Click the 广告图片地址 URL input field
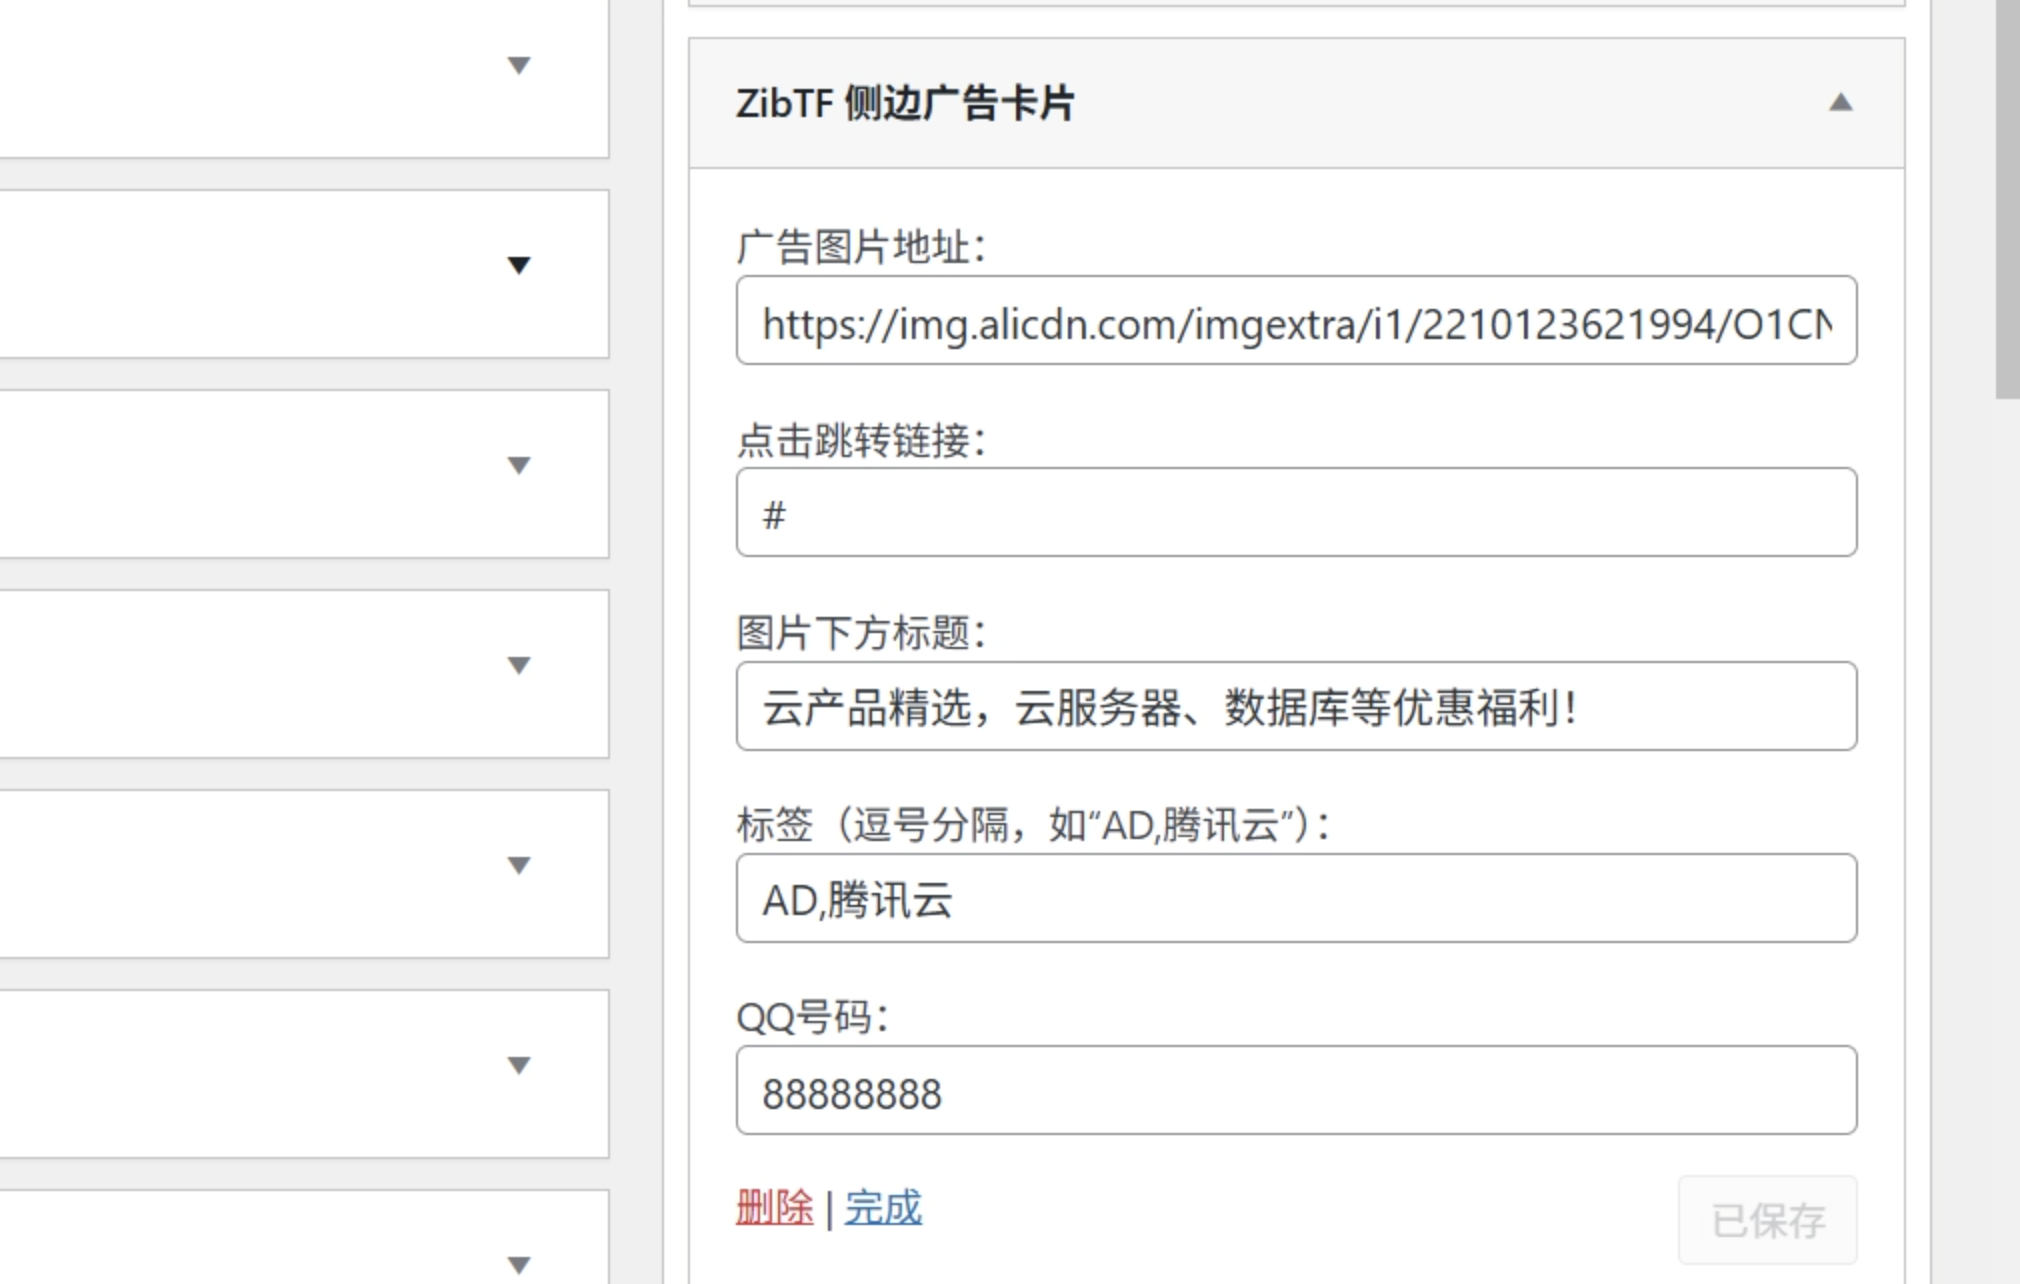The image size is (2020, 1284). pyautogui.click(x=1296, y=321)
